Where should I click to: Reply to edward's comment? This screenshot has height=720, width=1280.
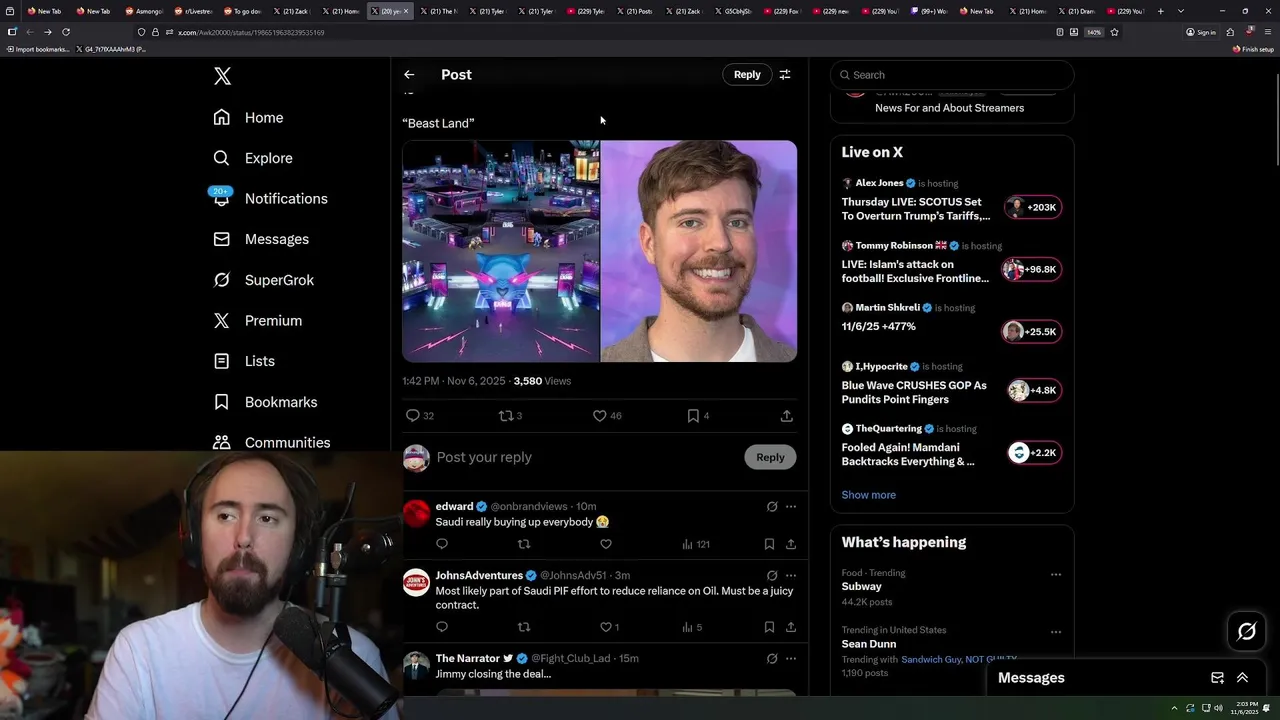coord(442,544)
